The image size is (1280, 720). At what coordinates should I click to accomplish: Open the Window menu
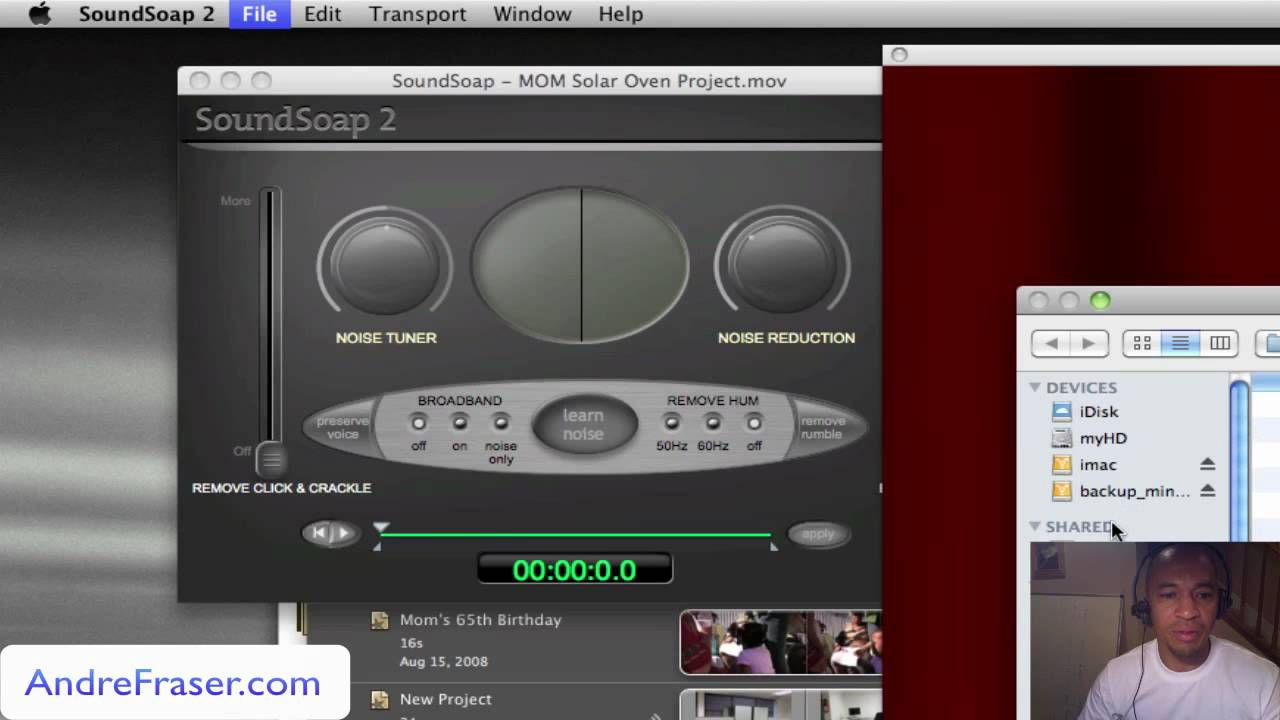coord(532,14)
